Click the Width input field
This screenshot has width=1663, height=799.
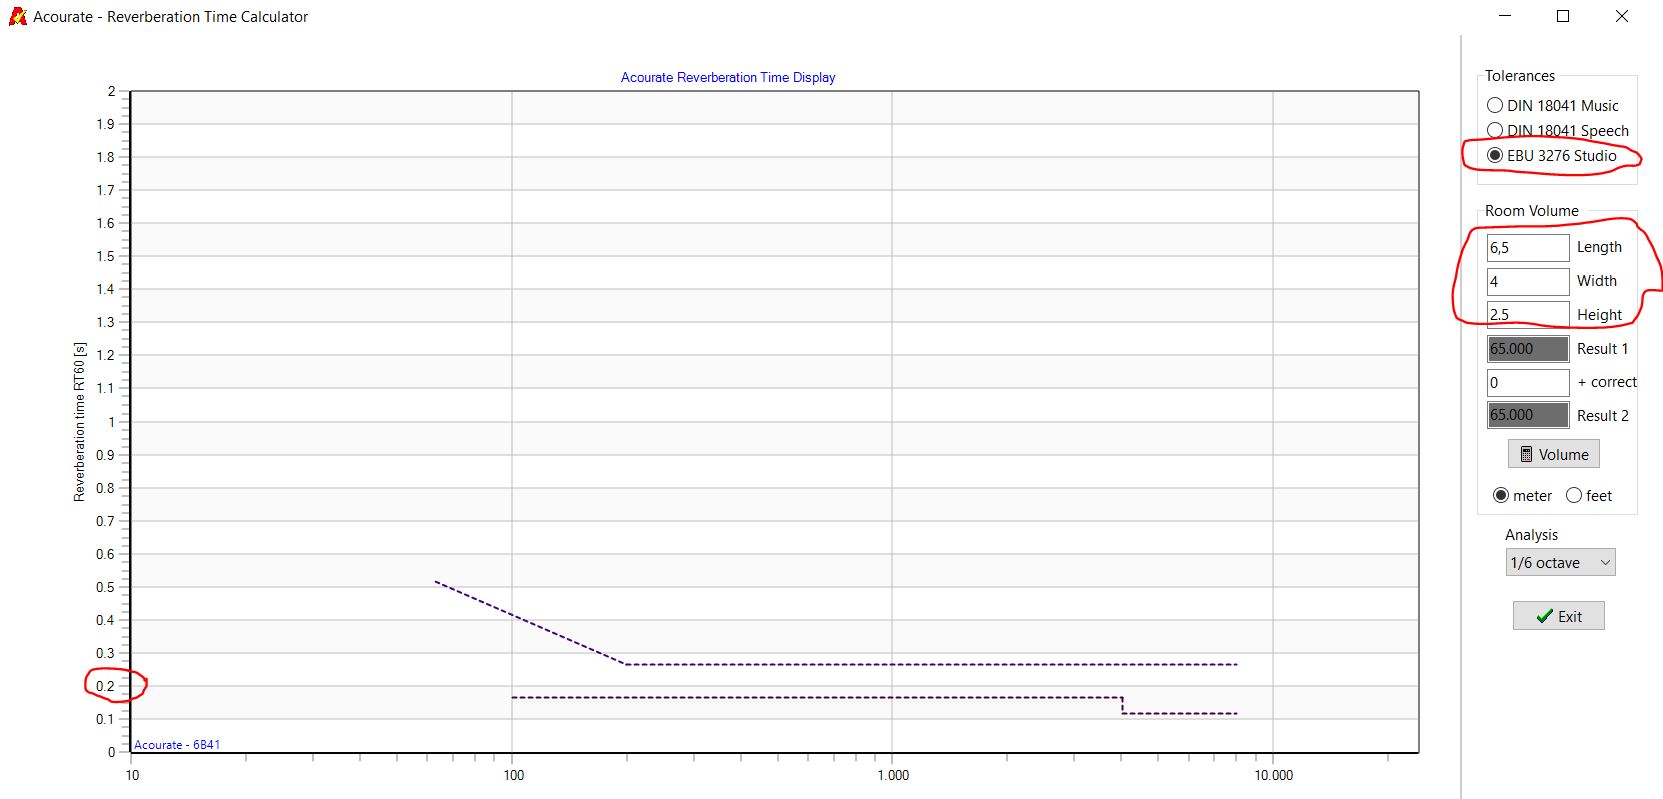[1528, 281]
